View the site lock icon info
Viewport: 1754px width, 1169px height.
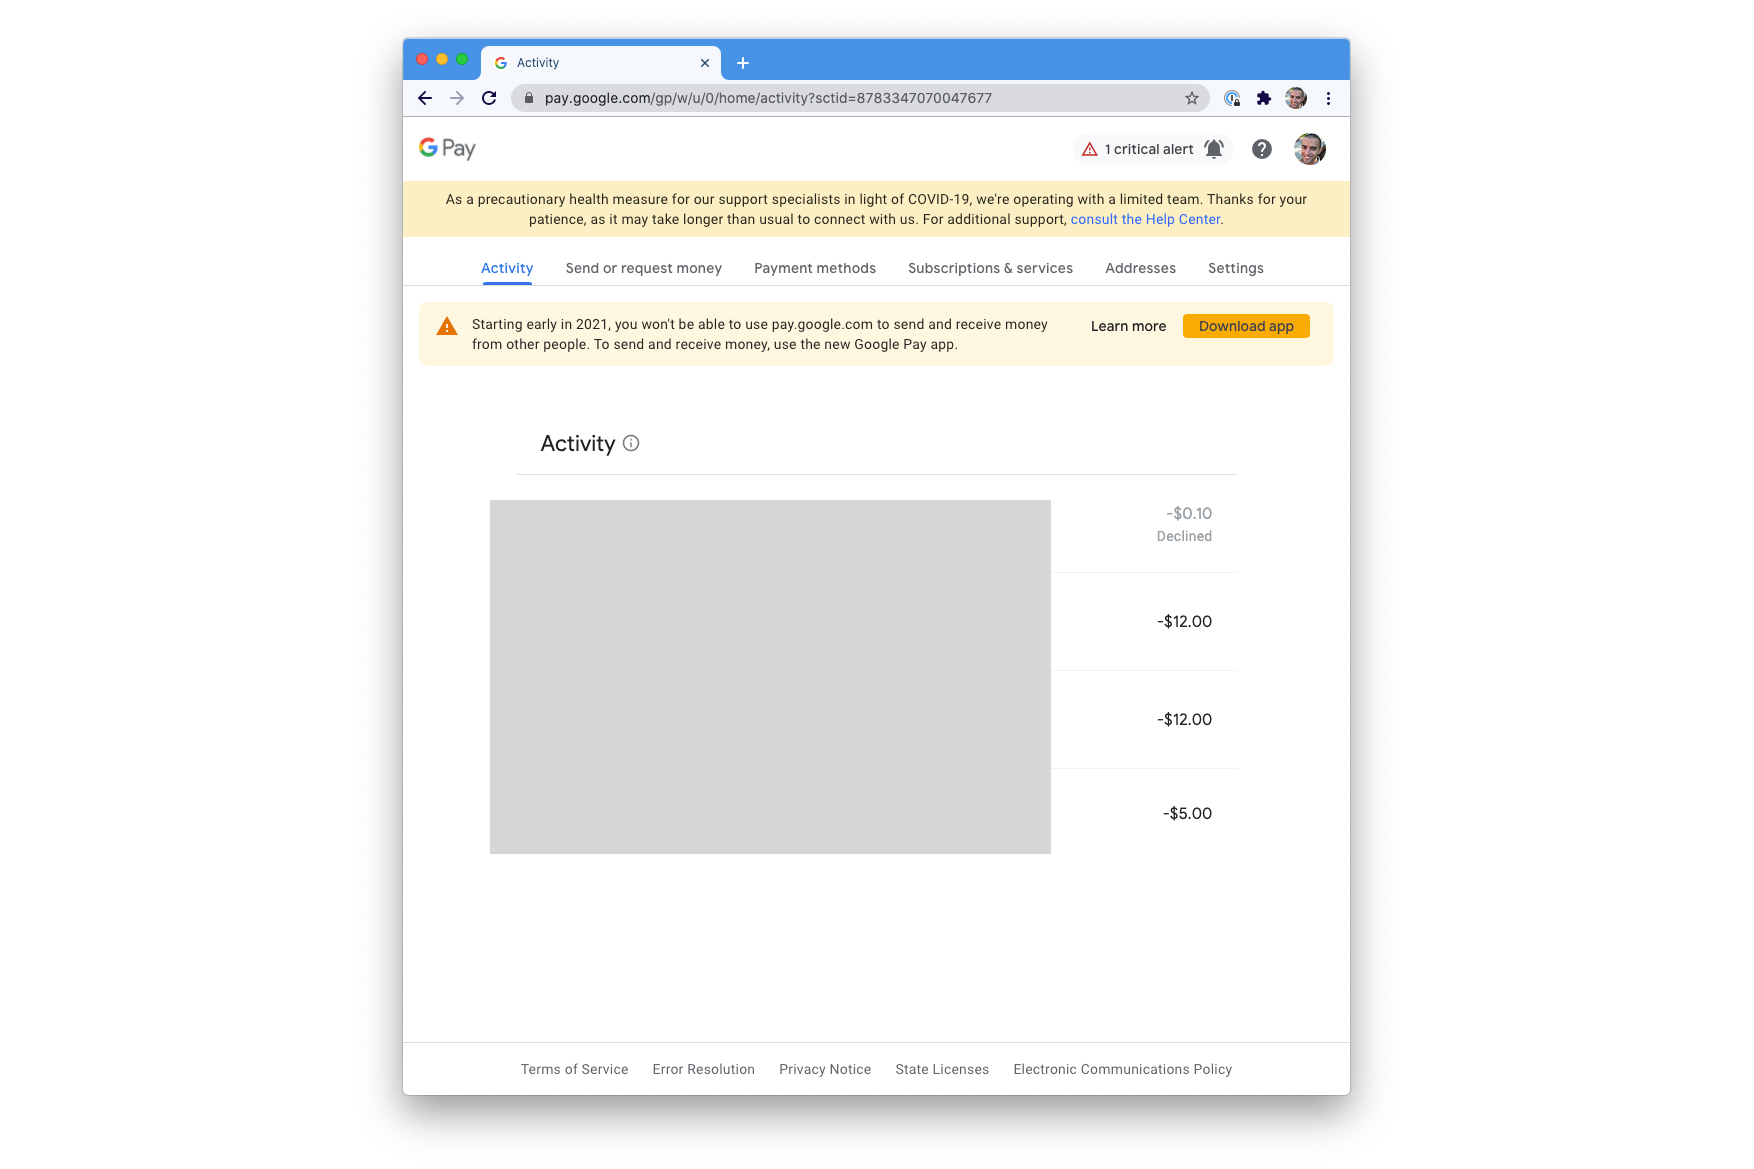[x=529, y=98]
